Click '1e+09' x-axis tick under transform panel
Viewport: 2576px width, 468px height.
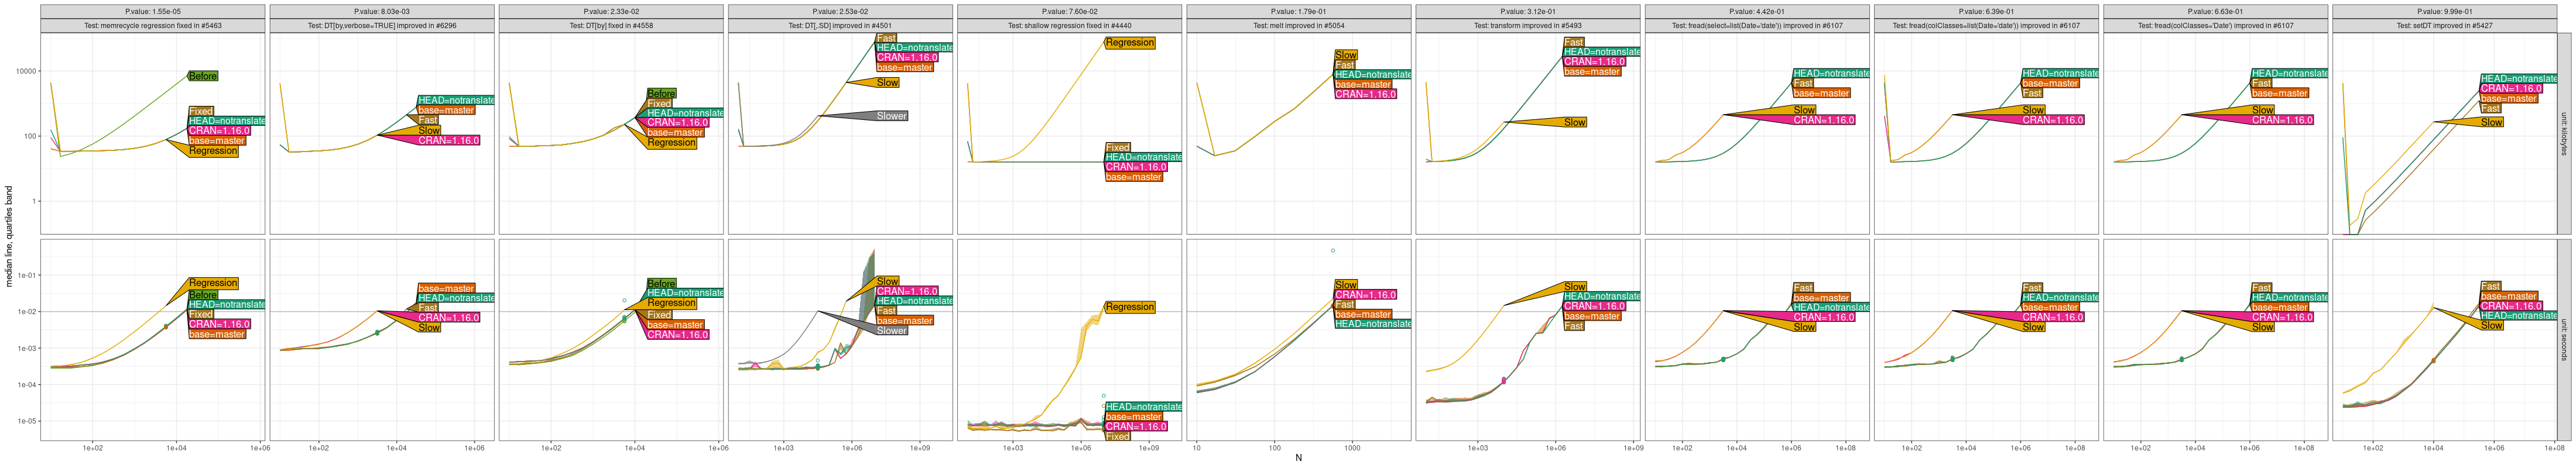[1633, 448]
